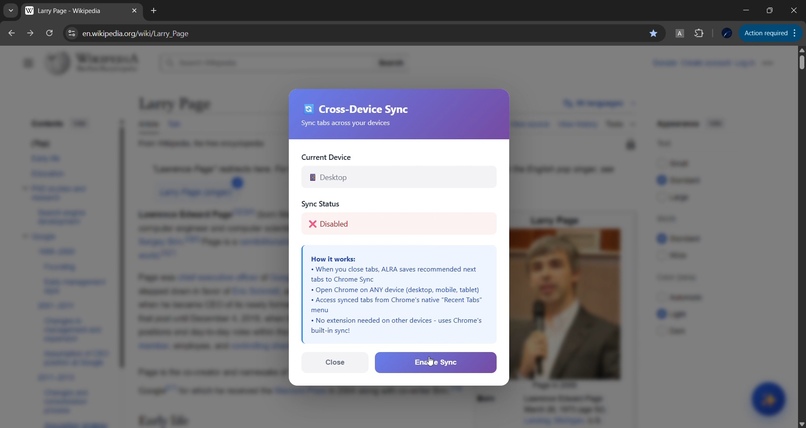The image size is (806, 428).
Task: Expand PhD studies section in Contents
Action: (x=25, y=189)
